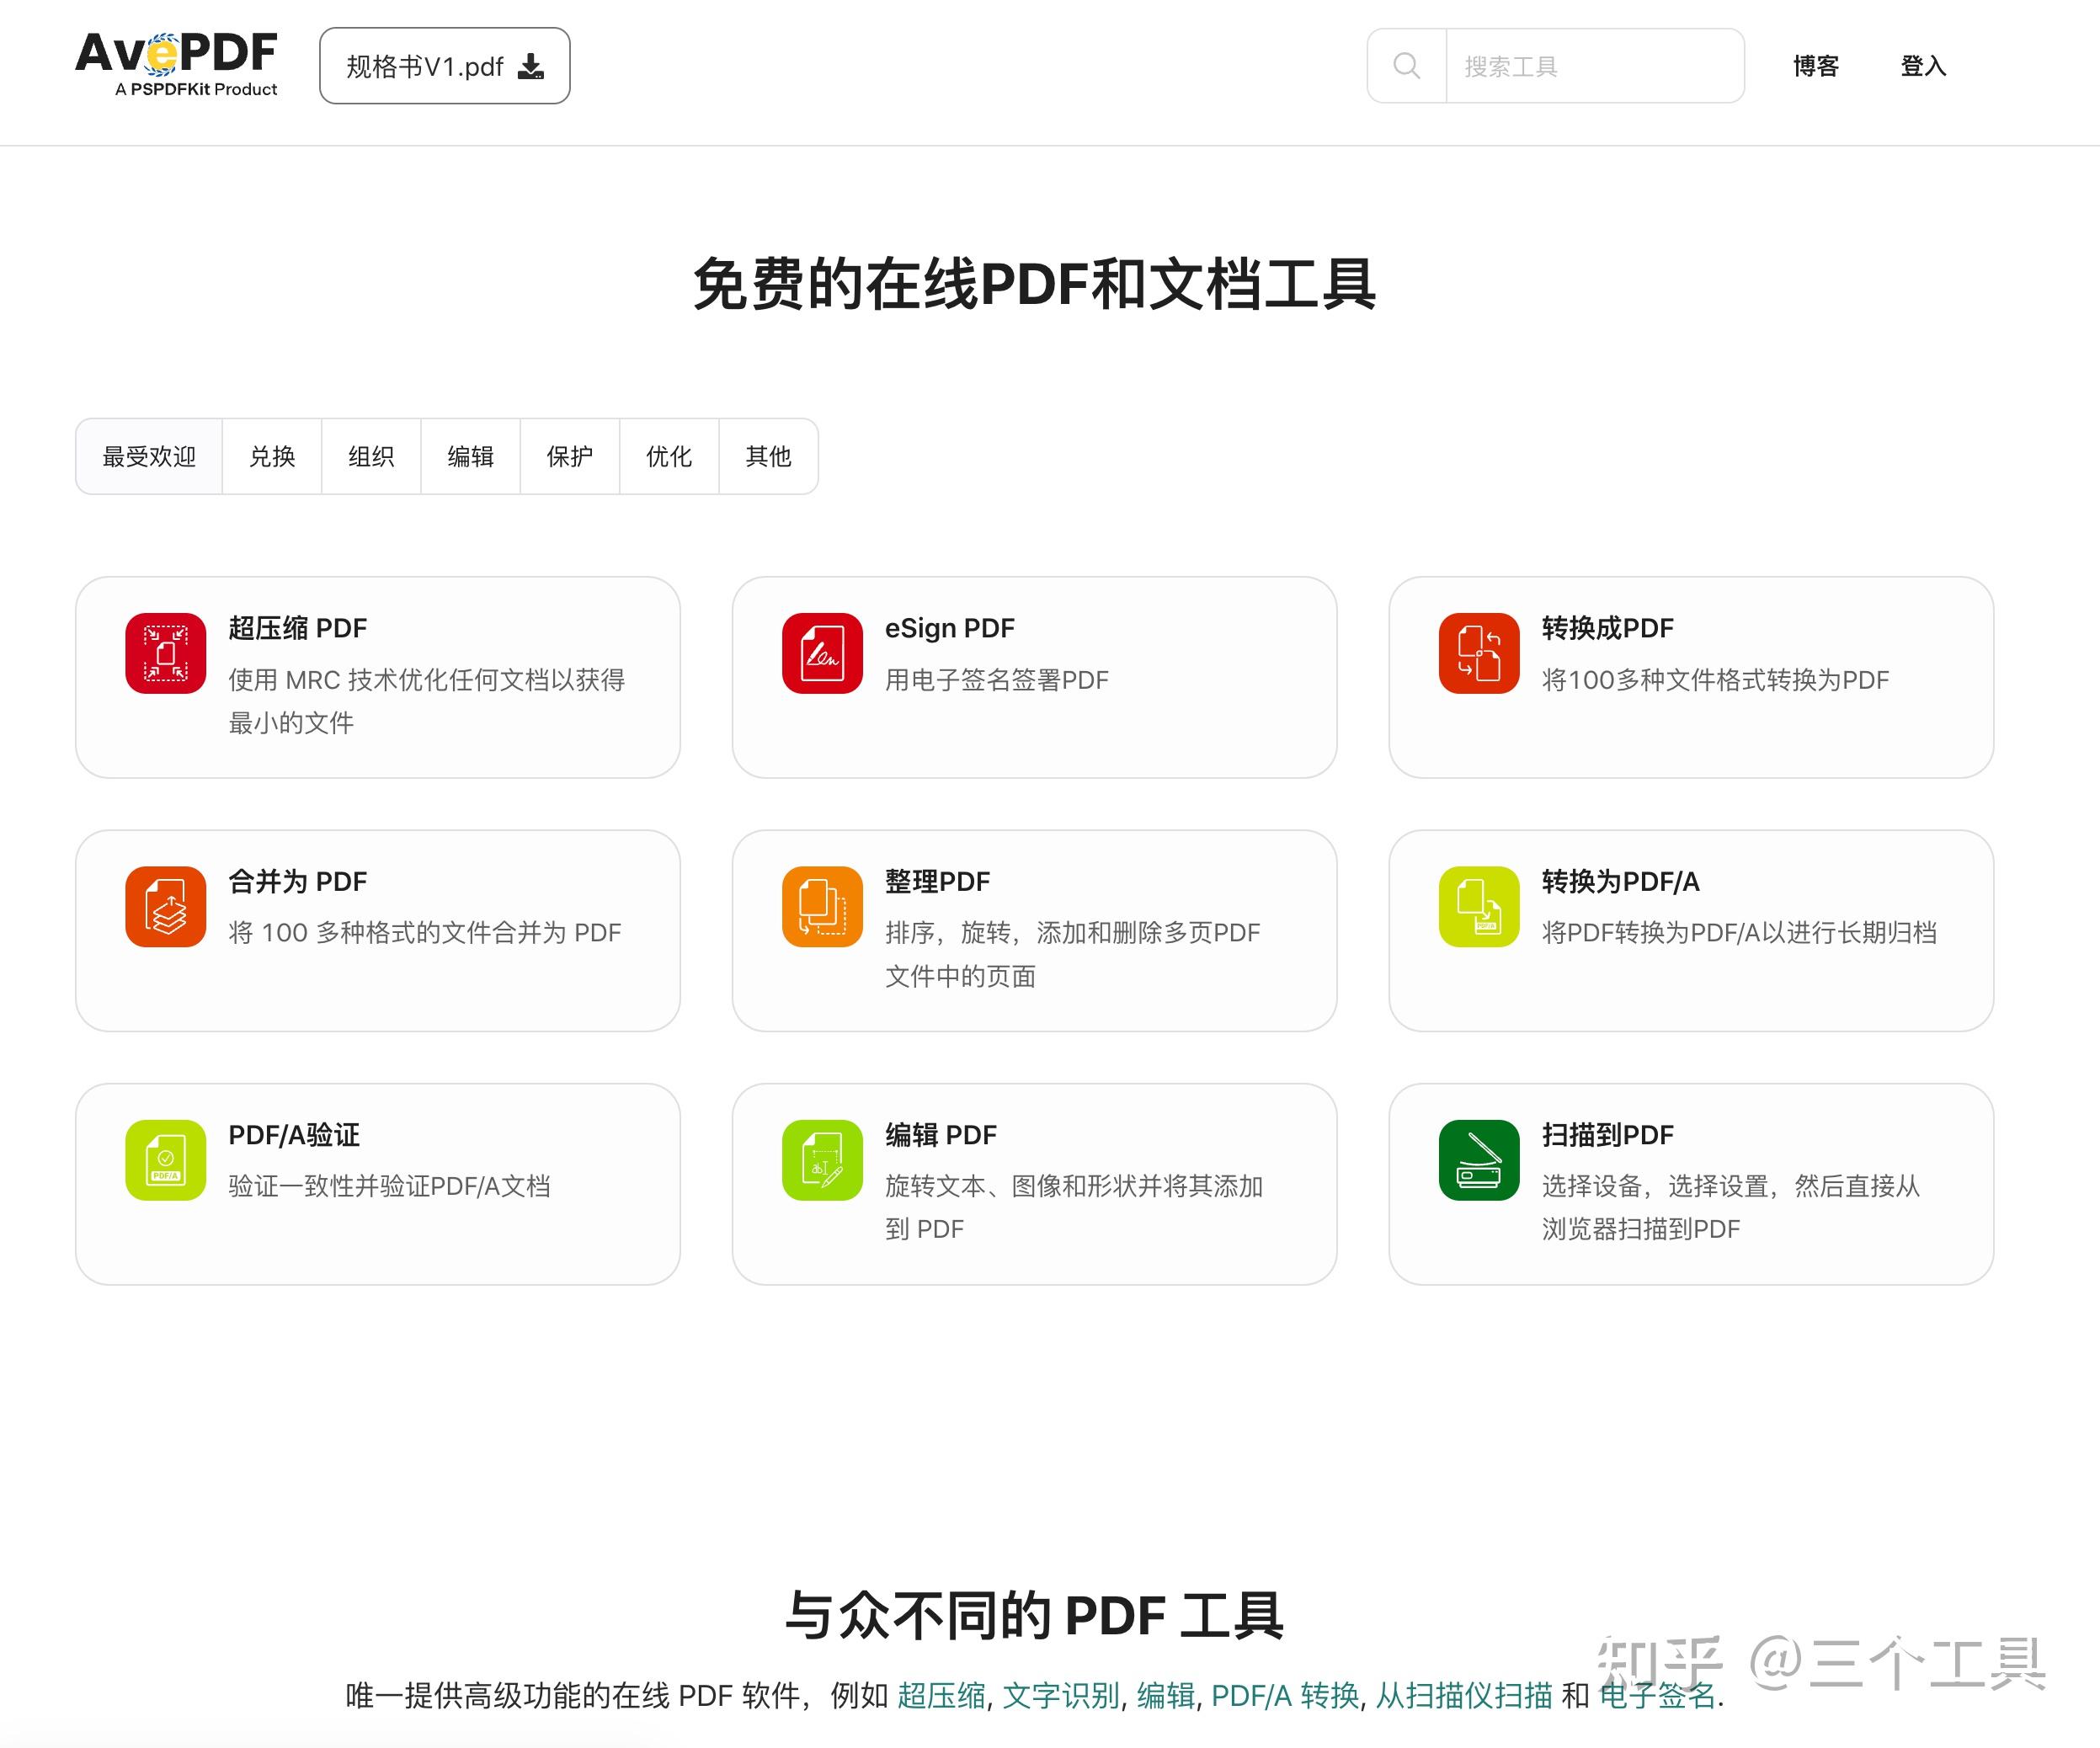Open the 合并为 PDF tool icon
Viewport: 2100px width, 1748px height.
click(166, 906)
